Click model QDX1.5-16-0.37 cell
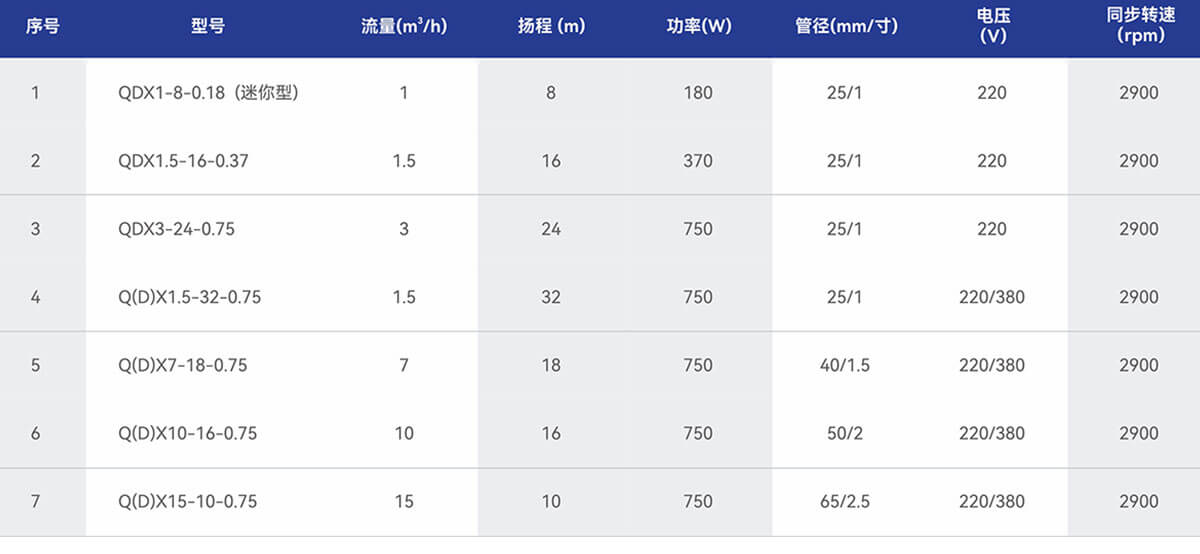 coord(183,161)
